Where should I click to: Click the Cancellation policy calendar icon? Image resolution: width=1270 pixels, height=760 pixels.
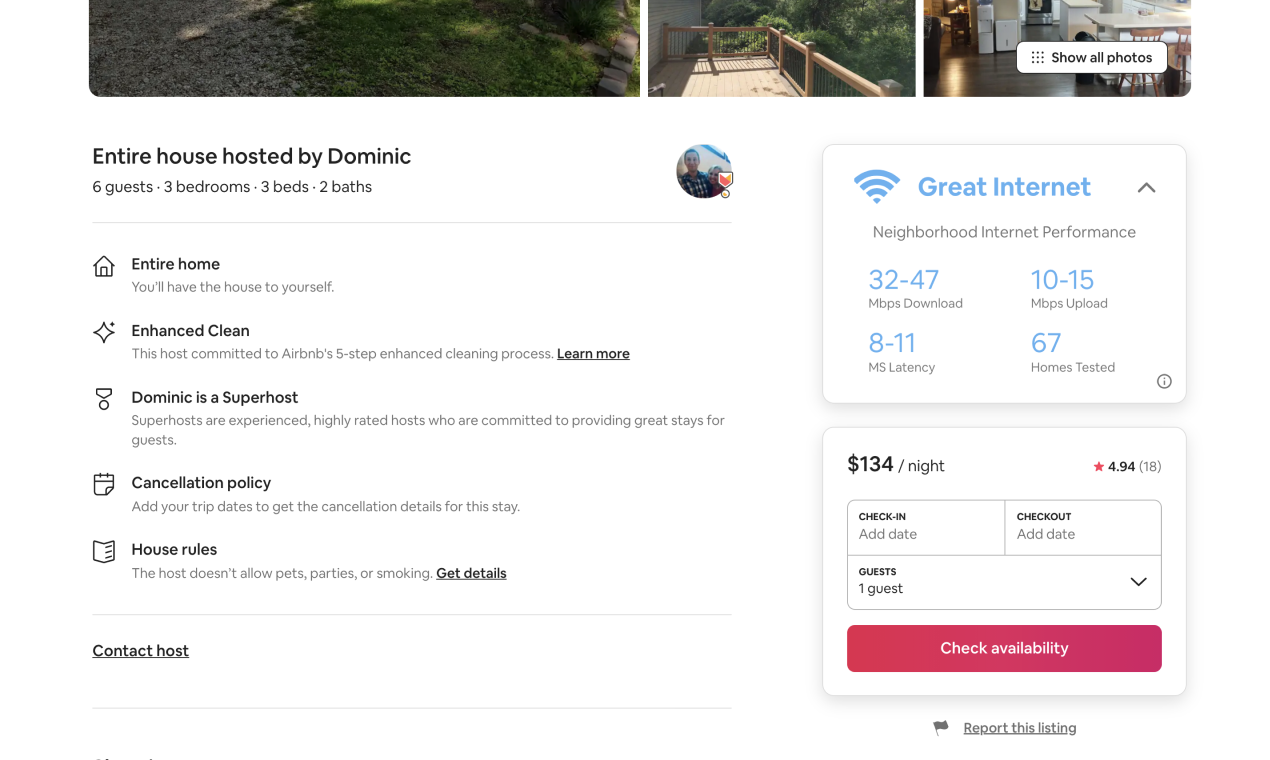pos(104,485)
